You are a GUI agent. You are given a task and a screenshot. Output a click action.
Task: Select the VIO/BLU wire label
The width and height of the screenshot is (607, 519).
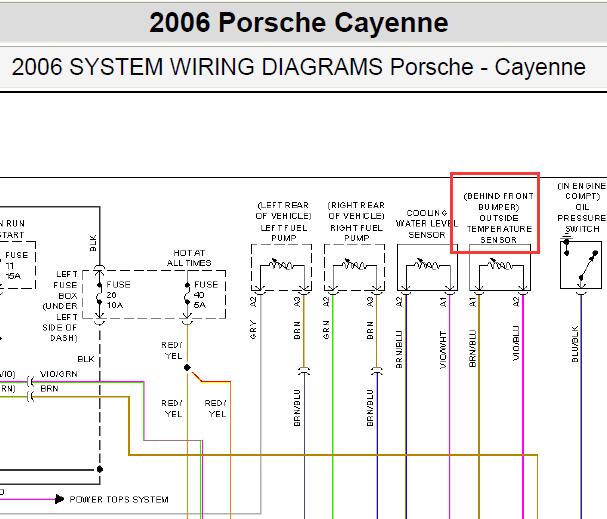tap(516, 343)
